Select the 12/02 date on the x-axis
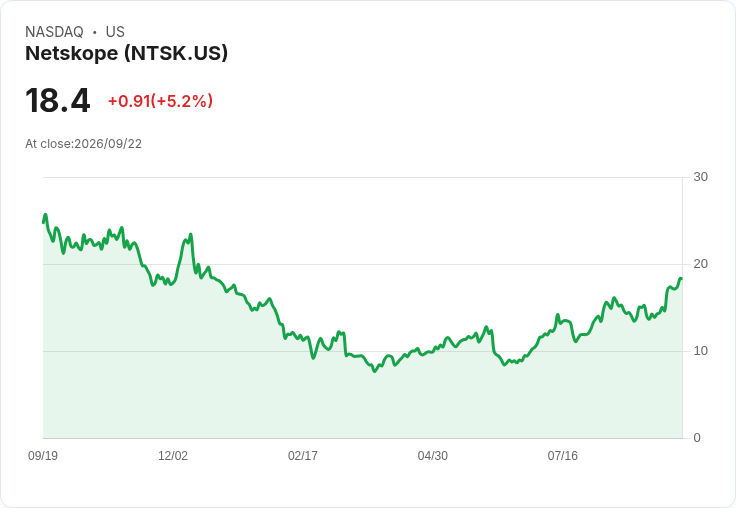736x508 pixels. click(x=173, y=455)
